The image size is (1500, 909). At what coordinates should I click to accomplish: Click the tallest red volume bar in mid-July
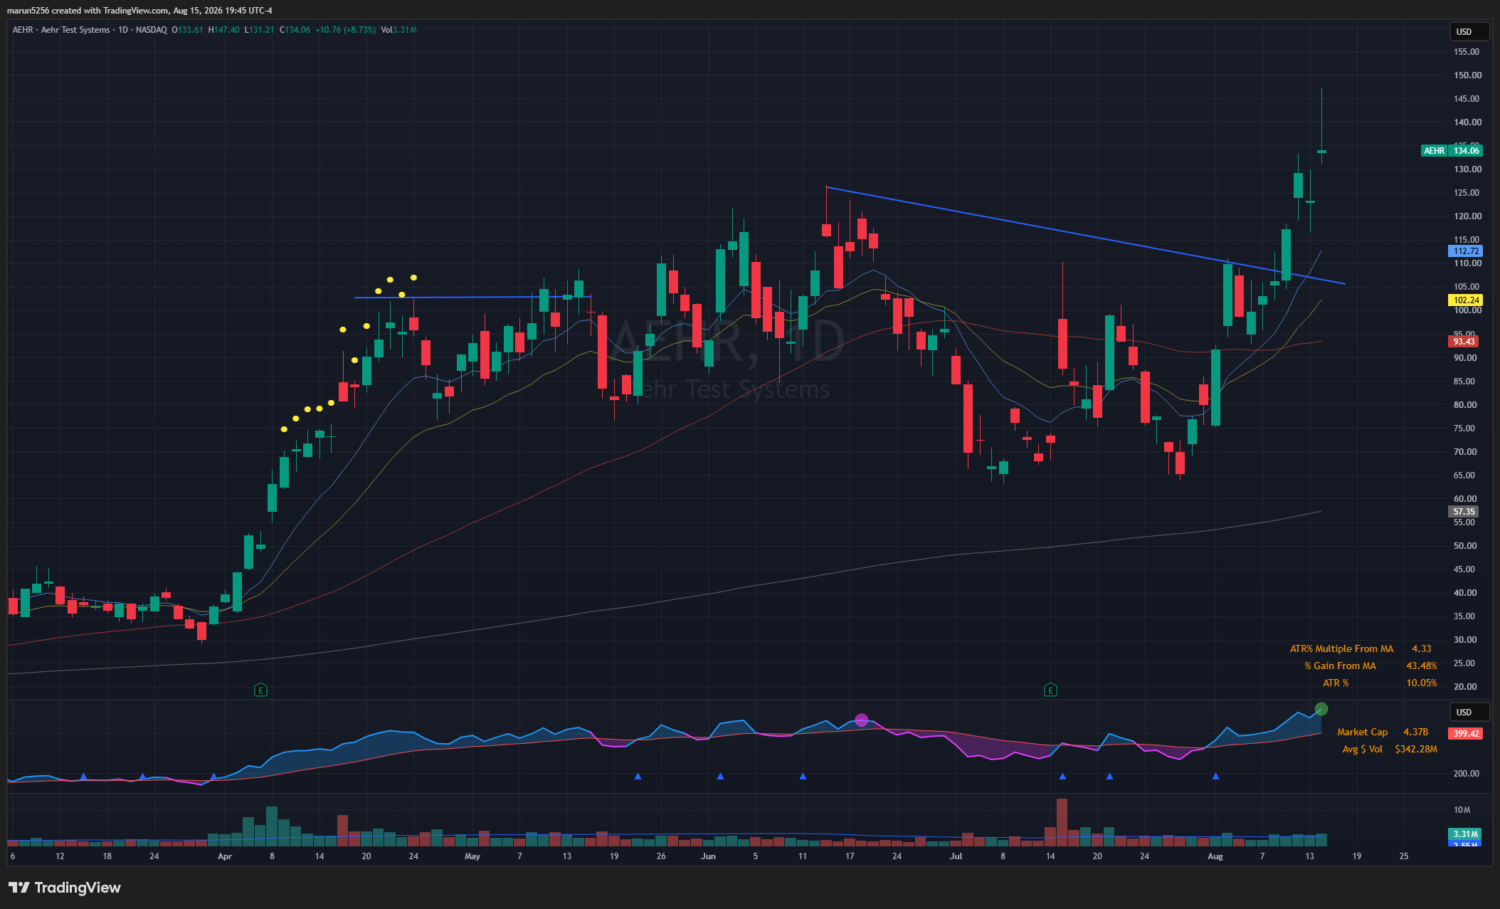1062,821
